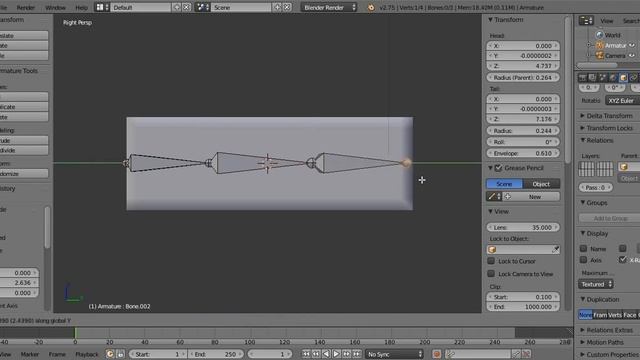Open the Scene properties tab icon
This screenshot has width=640, height=360.
point(602,78)
